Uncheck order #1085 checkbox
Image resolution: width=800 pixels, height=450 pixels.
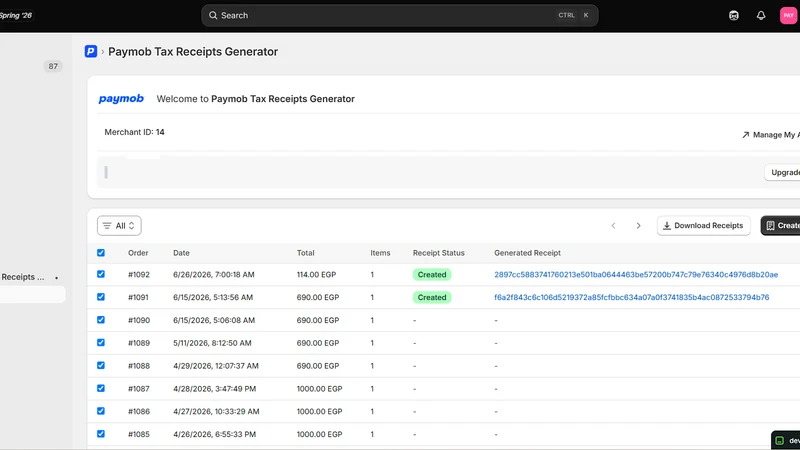[x=101, y=434]
